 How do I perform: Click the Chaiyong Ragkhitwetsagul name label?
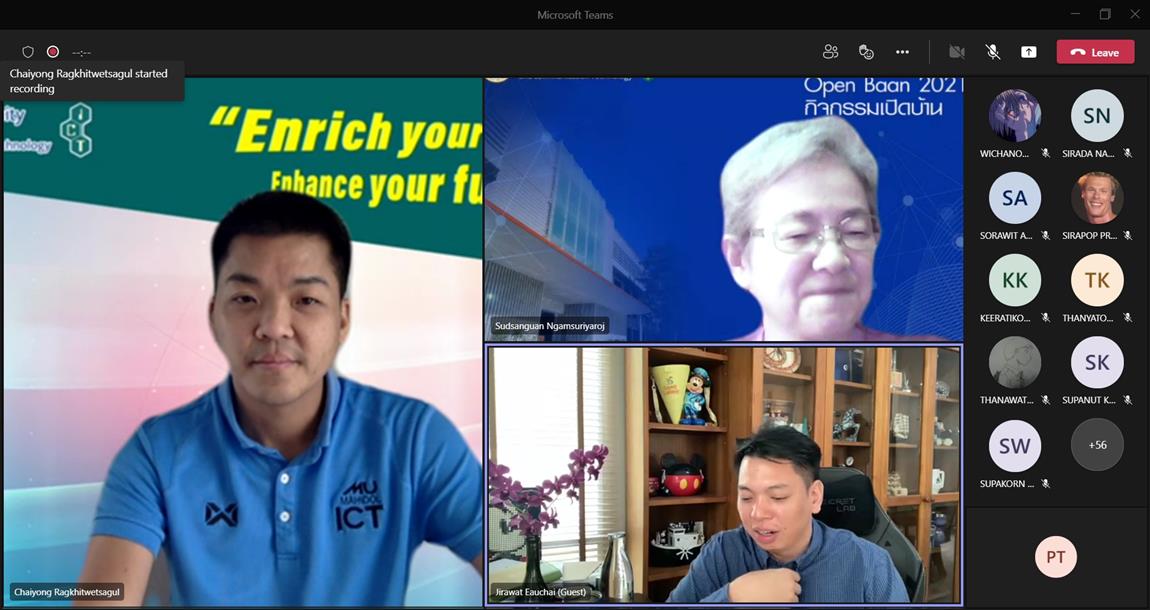(x=67, y=592)
